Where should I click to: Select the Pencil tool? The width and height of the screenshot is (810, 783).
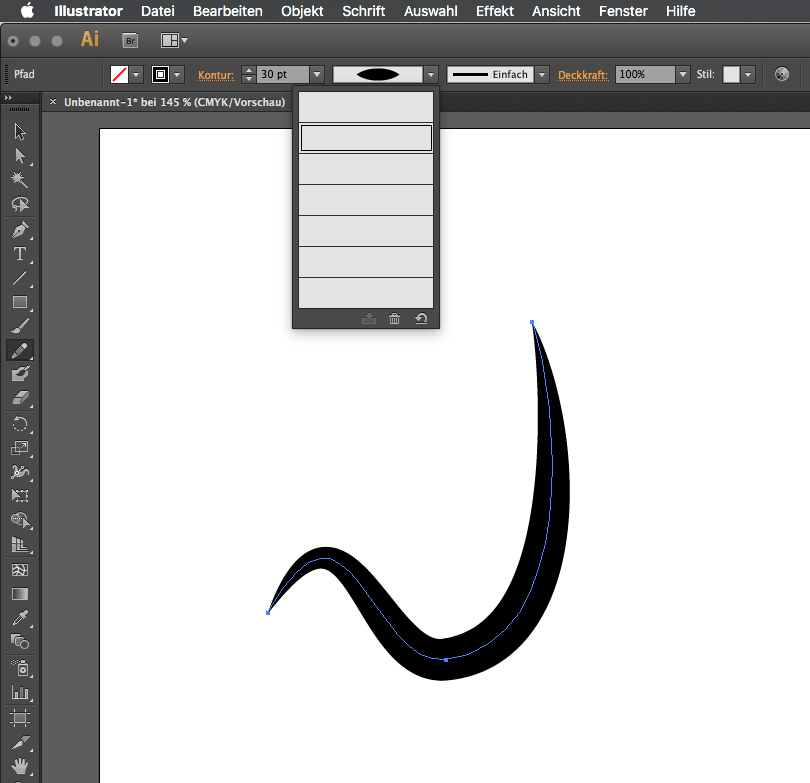coord(20,350)
